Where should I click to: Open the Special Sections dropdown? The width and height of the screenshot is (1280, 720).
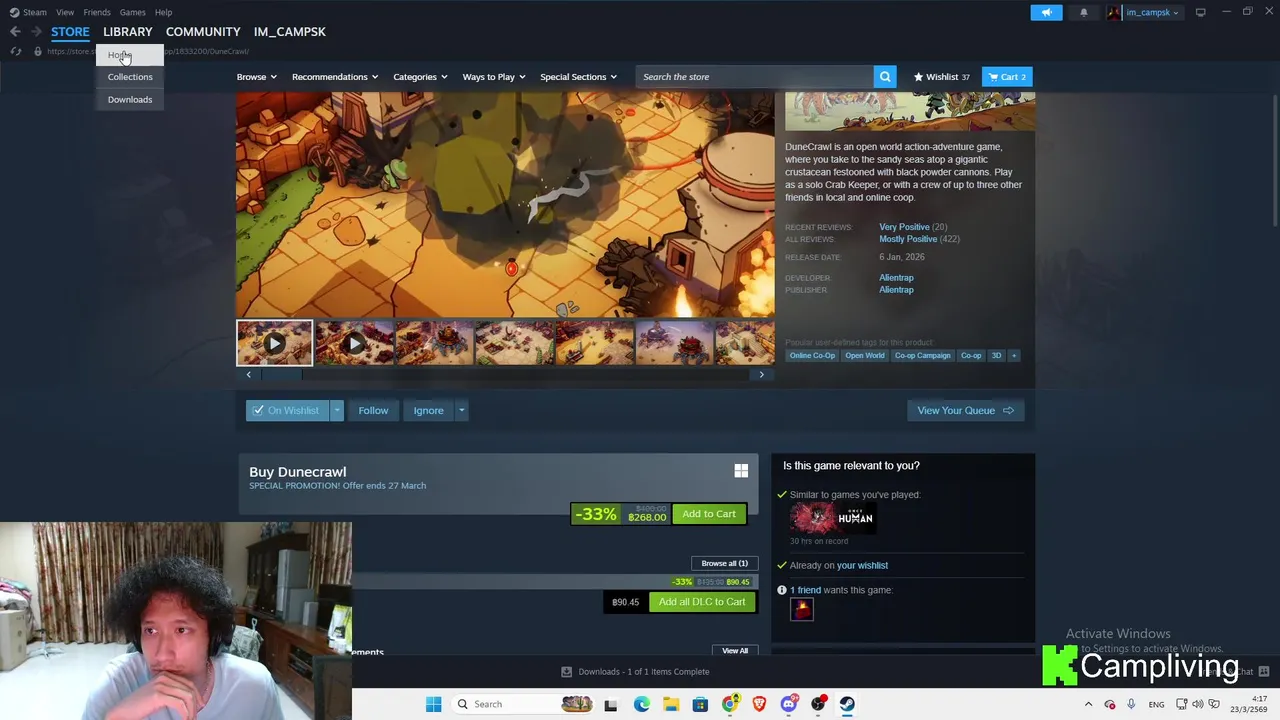coord(578,77)
